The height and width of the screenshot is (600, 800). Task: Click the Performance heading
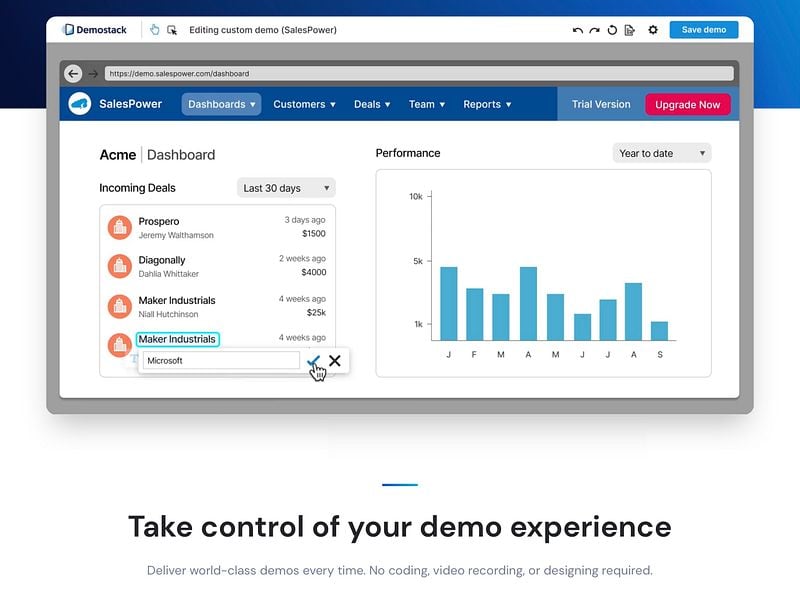pos(408,153)
